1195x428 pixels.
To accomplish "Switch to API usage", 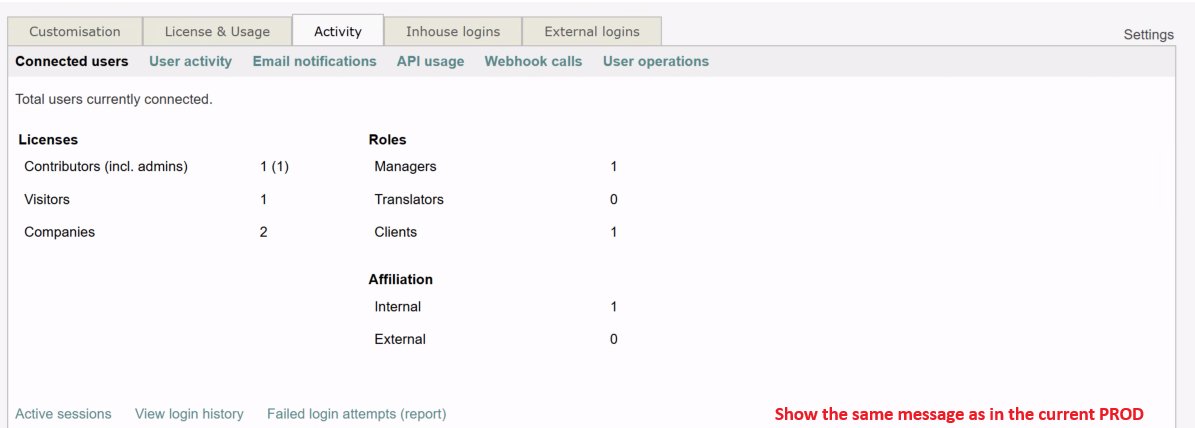I will [430, 61].
